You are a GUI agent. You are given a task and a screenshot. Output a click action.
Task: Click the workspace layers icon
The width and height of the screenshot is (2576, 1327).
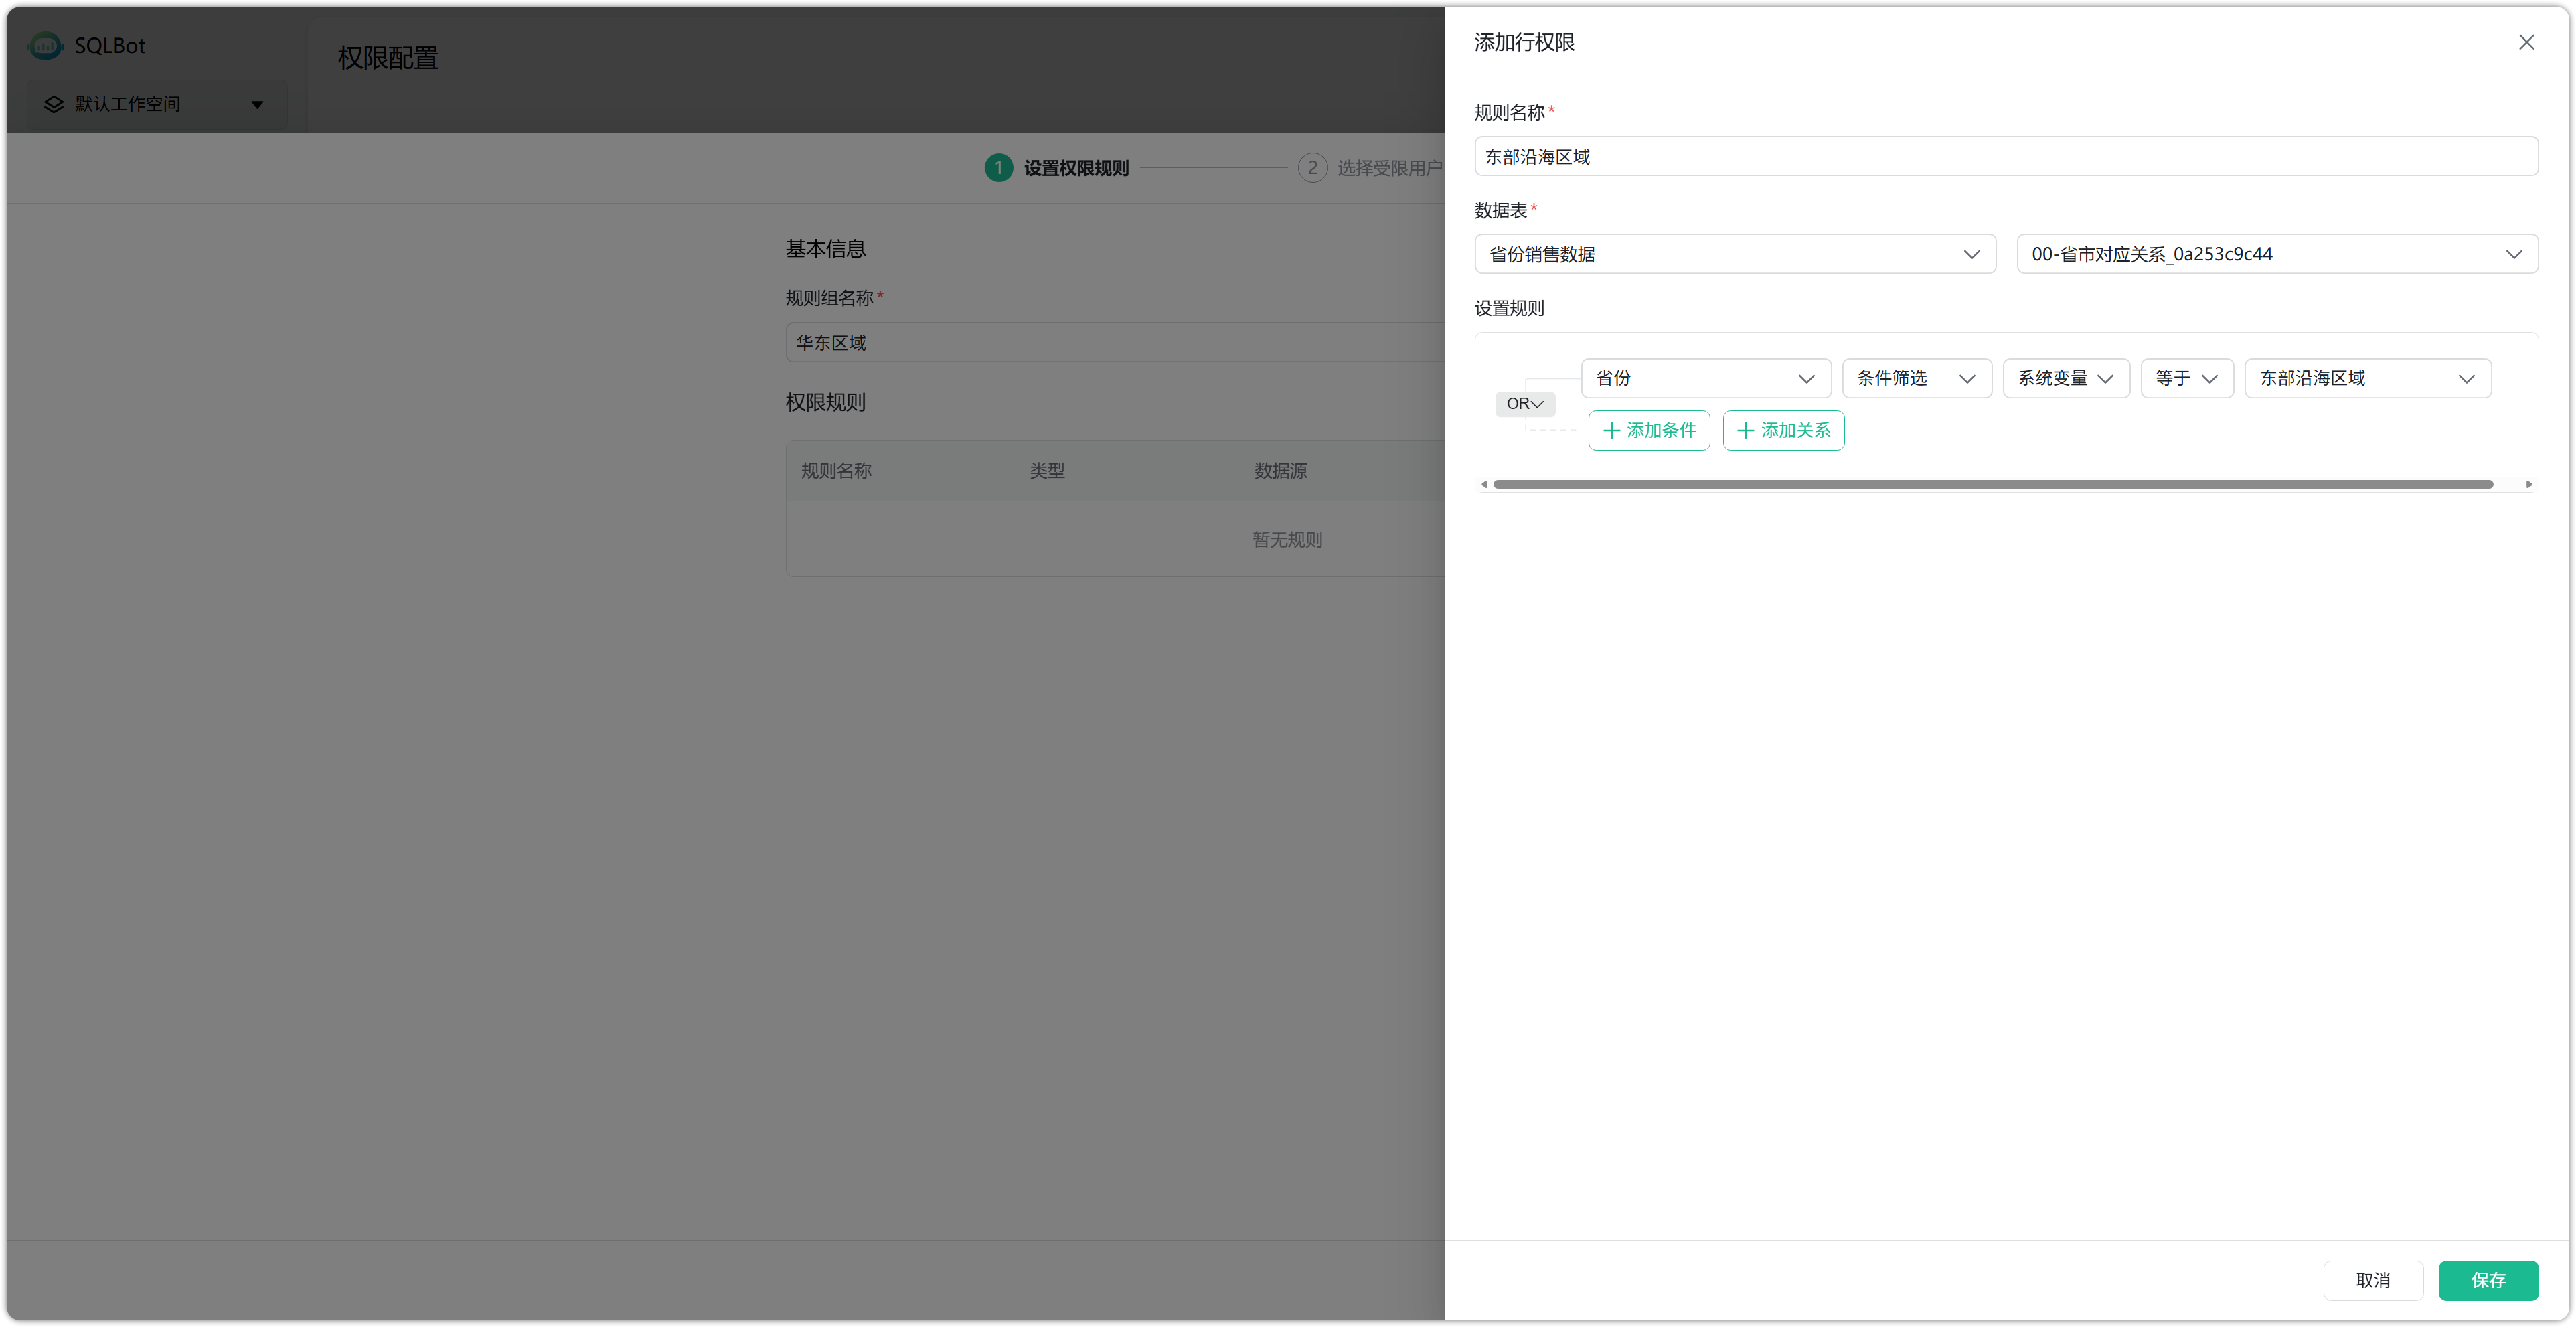point(53,104)
